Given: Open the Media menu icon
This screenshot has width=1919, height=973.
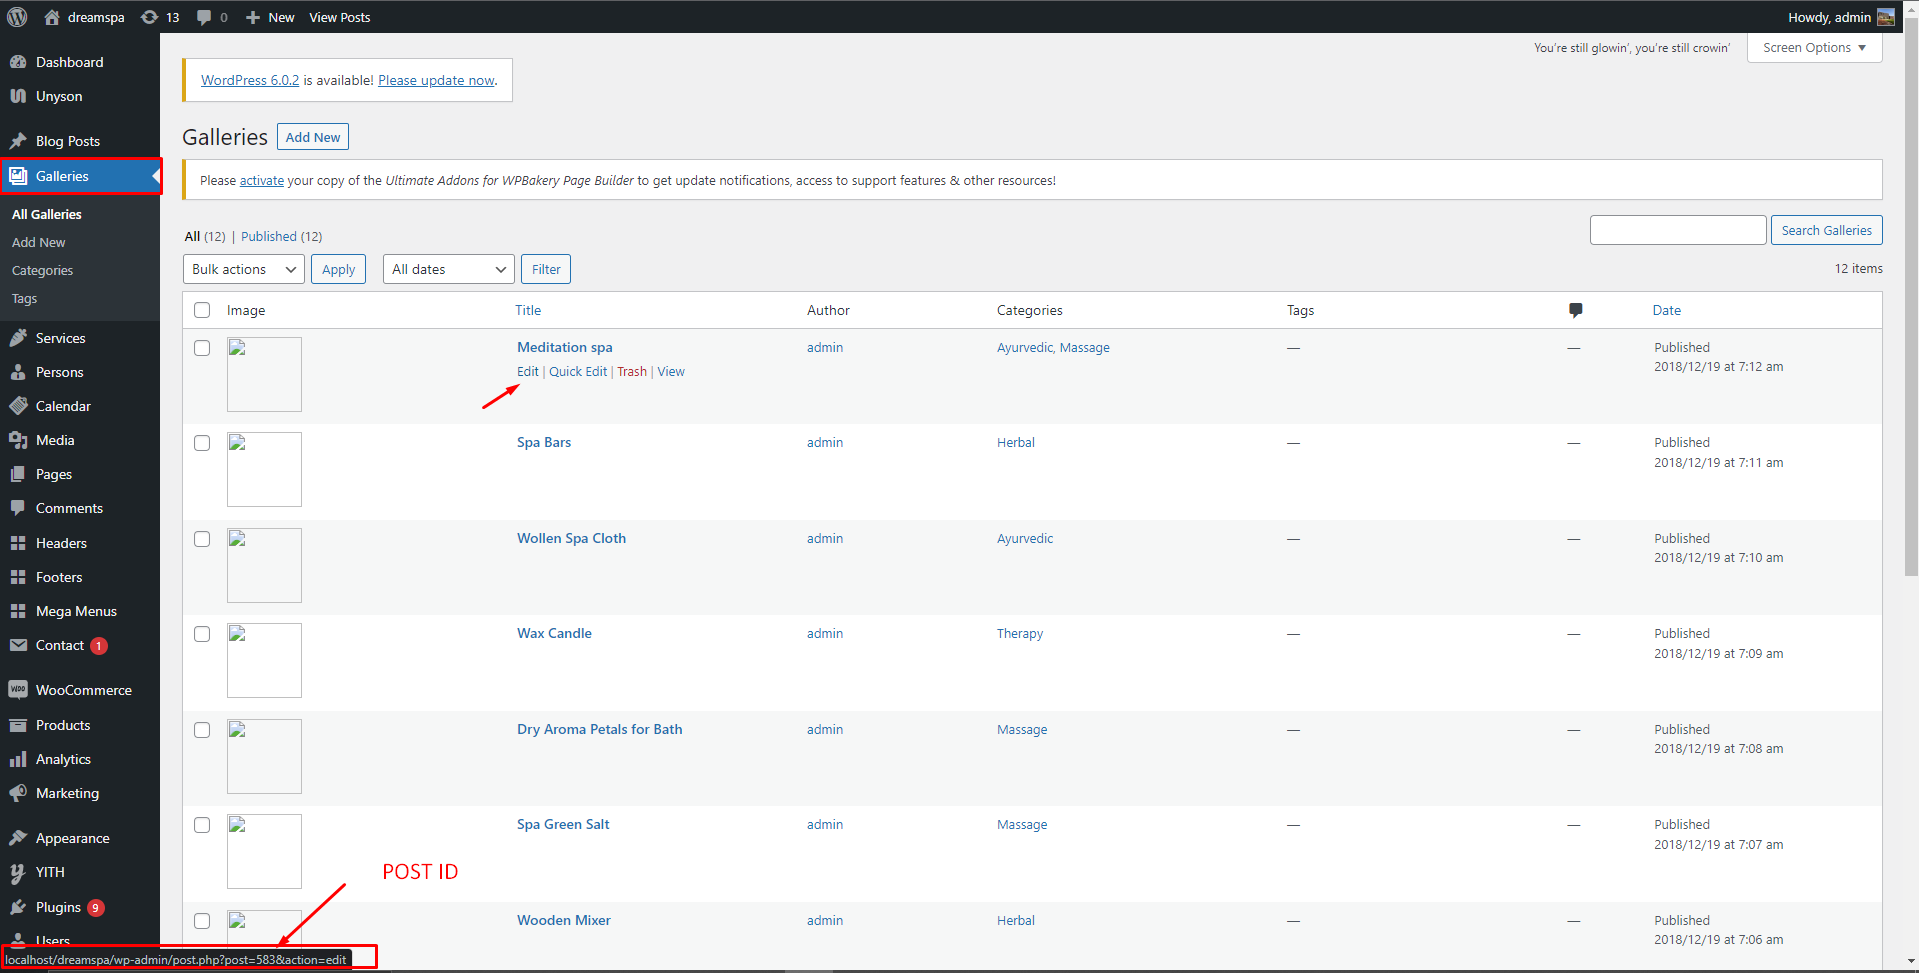Looking at the screenshot, I should 18,440.
